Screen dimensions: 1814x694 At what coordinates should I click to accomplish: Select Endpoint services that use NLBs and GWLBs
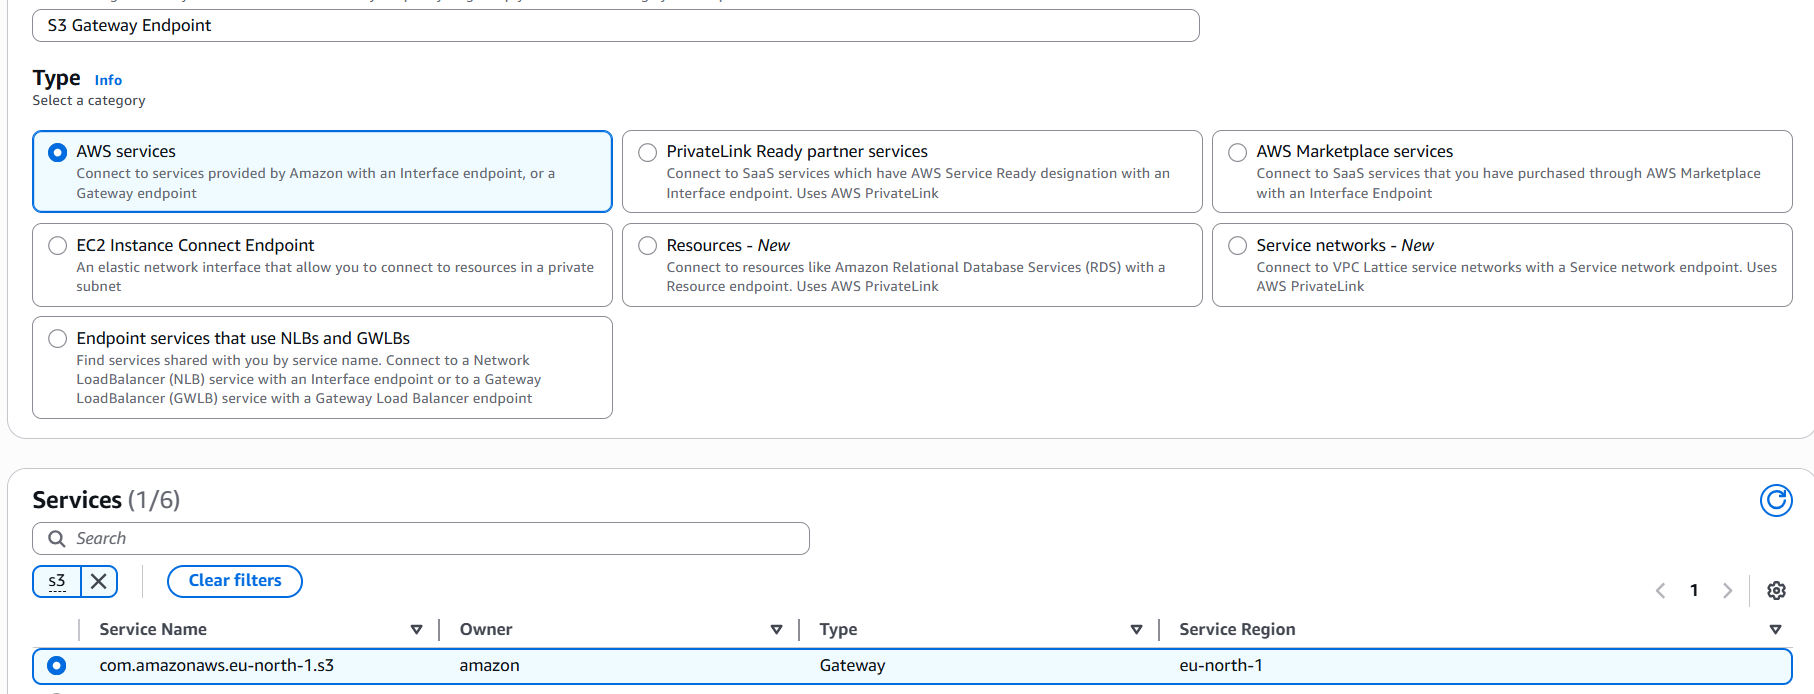click(x=57, y=339)
